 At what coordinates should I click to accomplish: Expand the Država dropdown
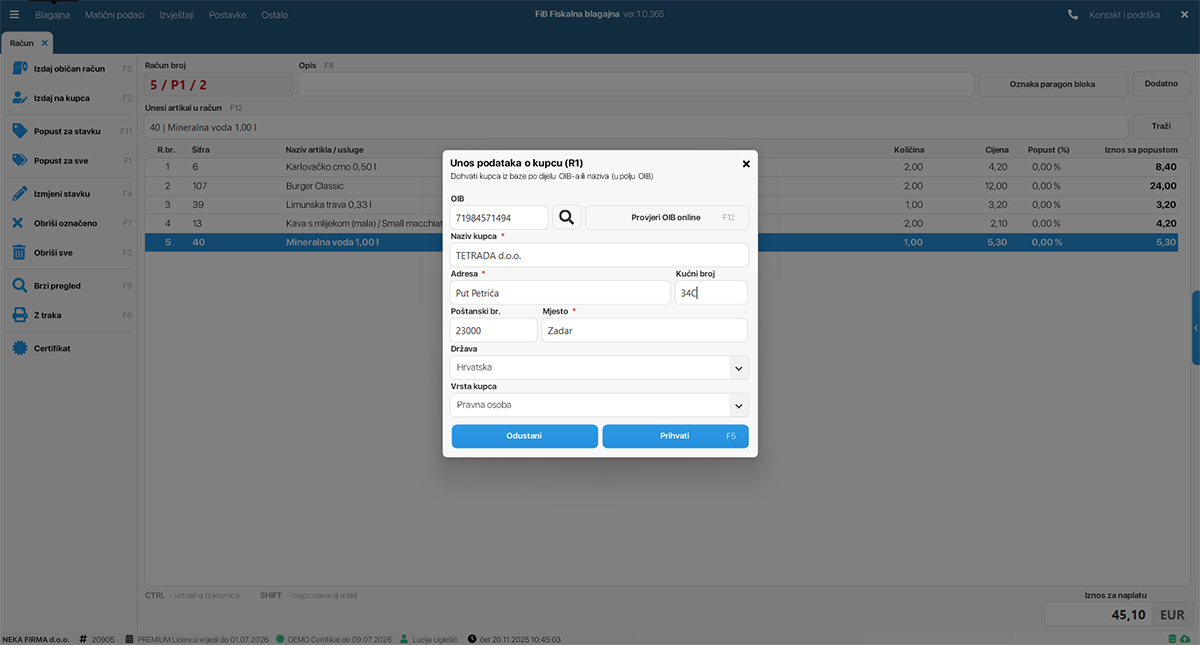(x=738, y=368)
